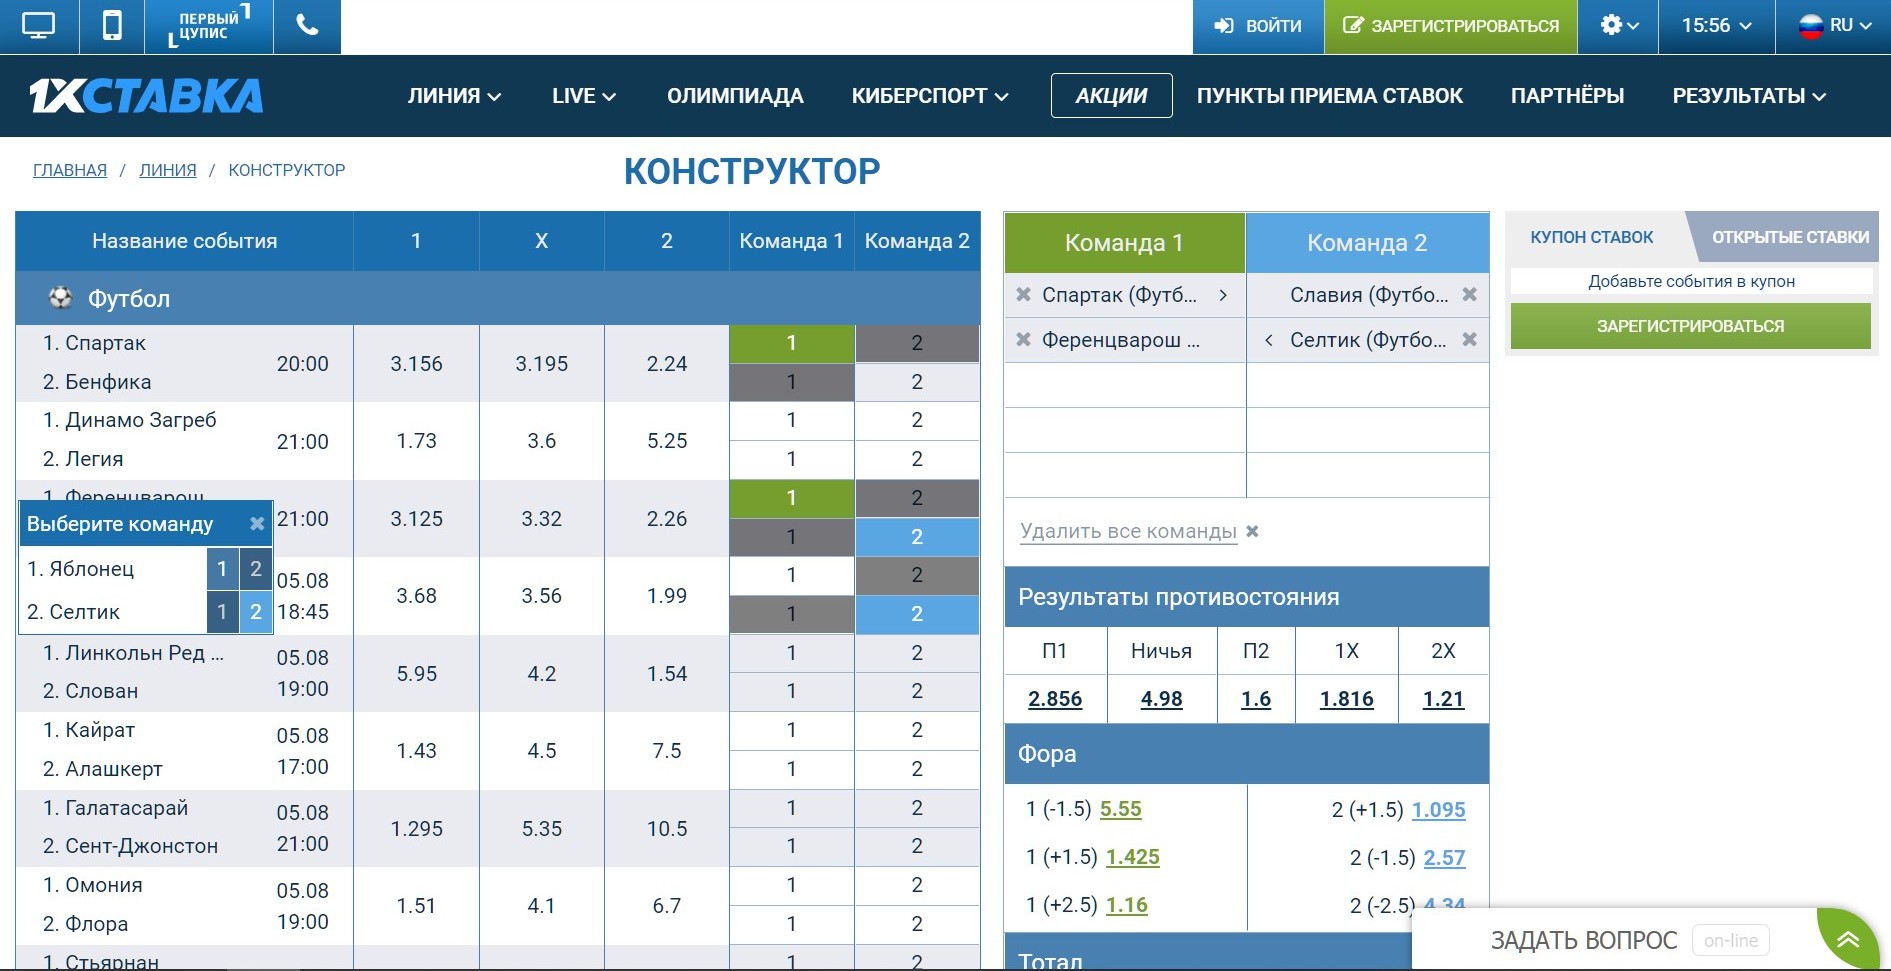
Task: Open the ПАРТНЁРЫ page
Action: [1567, 96]
